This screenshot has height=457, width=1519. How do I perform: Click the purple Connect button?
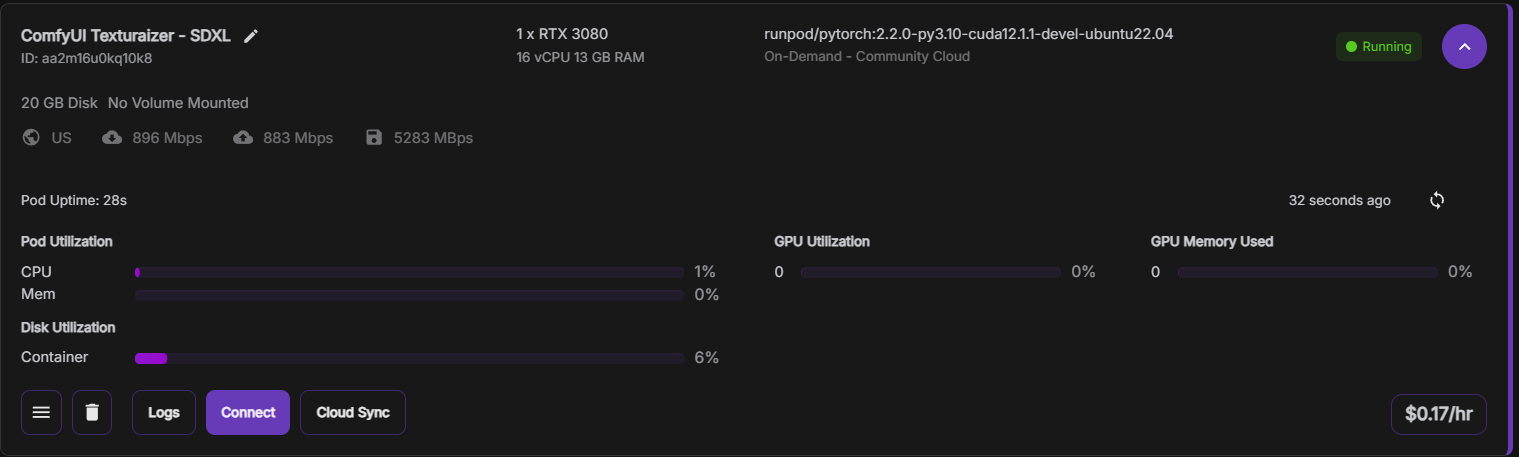(x=248, y=412)
